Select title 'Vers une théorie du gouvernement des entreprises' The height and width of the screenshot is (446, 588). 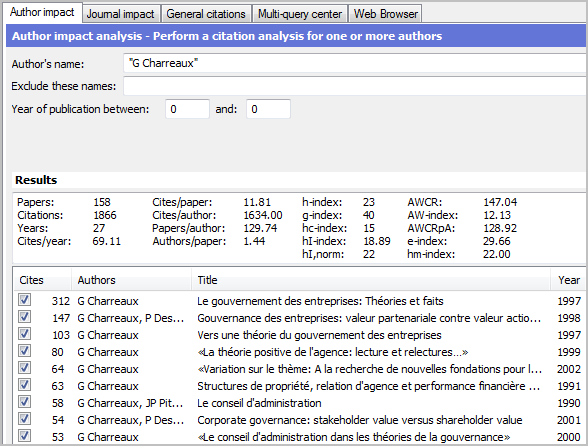click(320, 335)
